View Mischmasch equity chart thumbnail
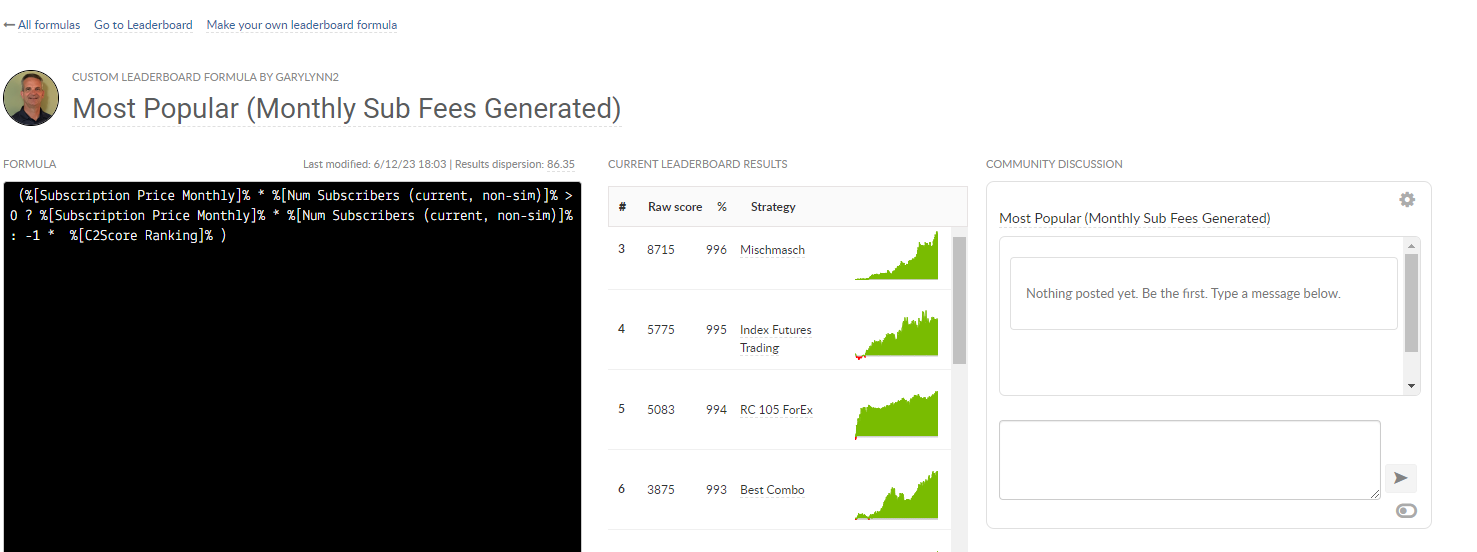 [897, 256]
